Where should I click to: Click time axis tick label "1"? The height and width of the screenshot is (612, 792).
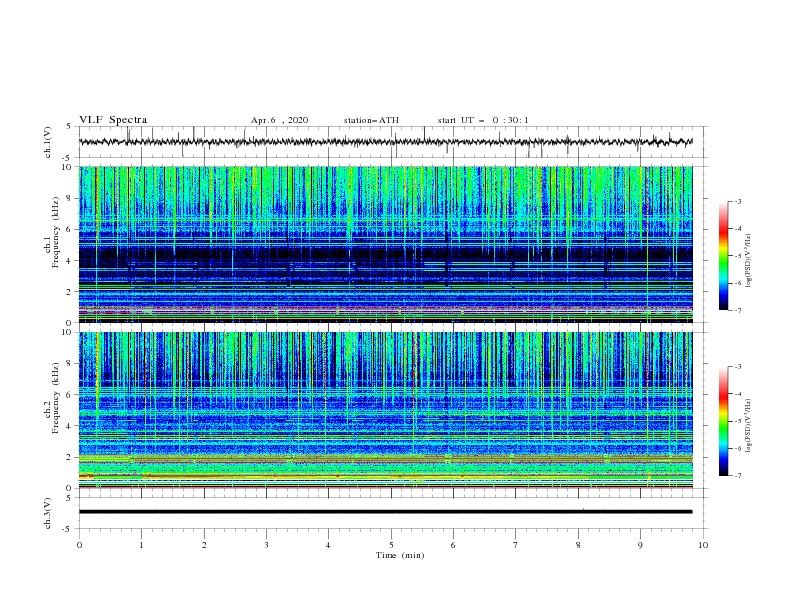tap(141, 545)
